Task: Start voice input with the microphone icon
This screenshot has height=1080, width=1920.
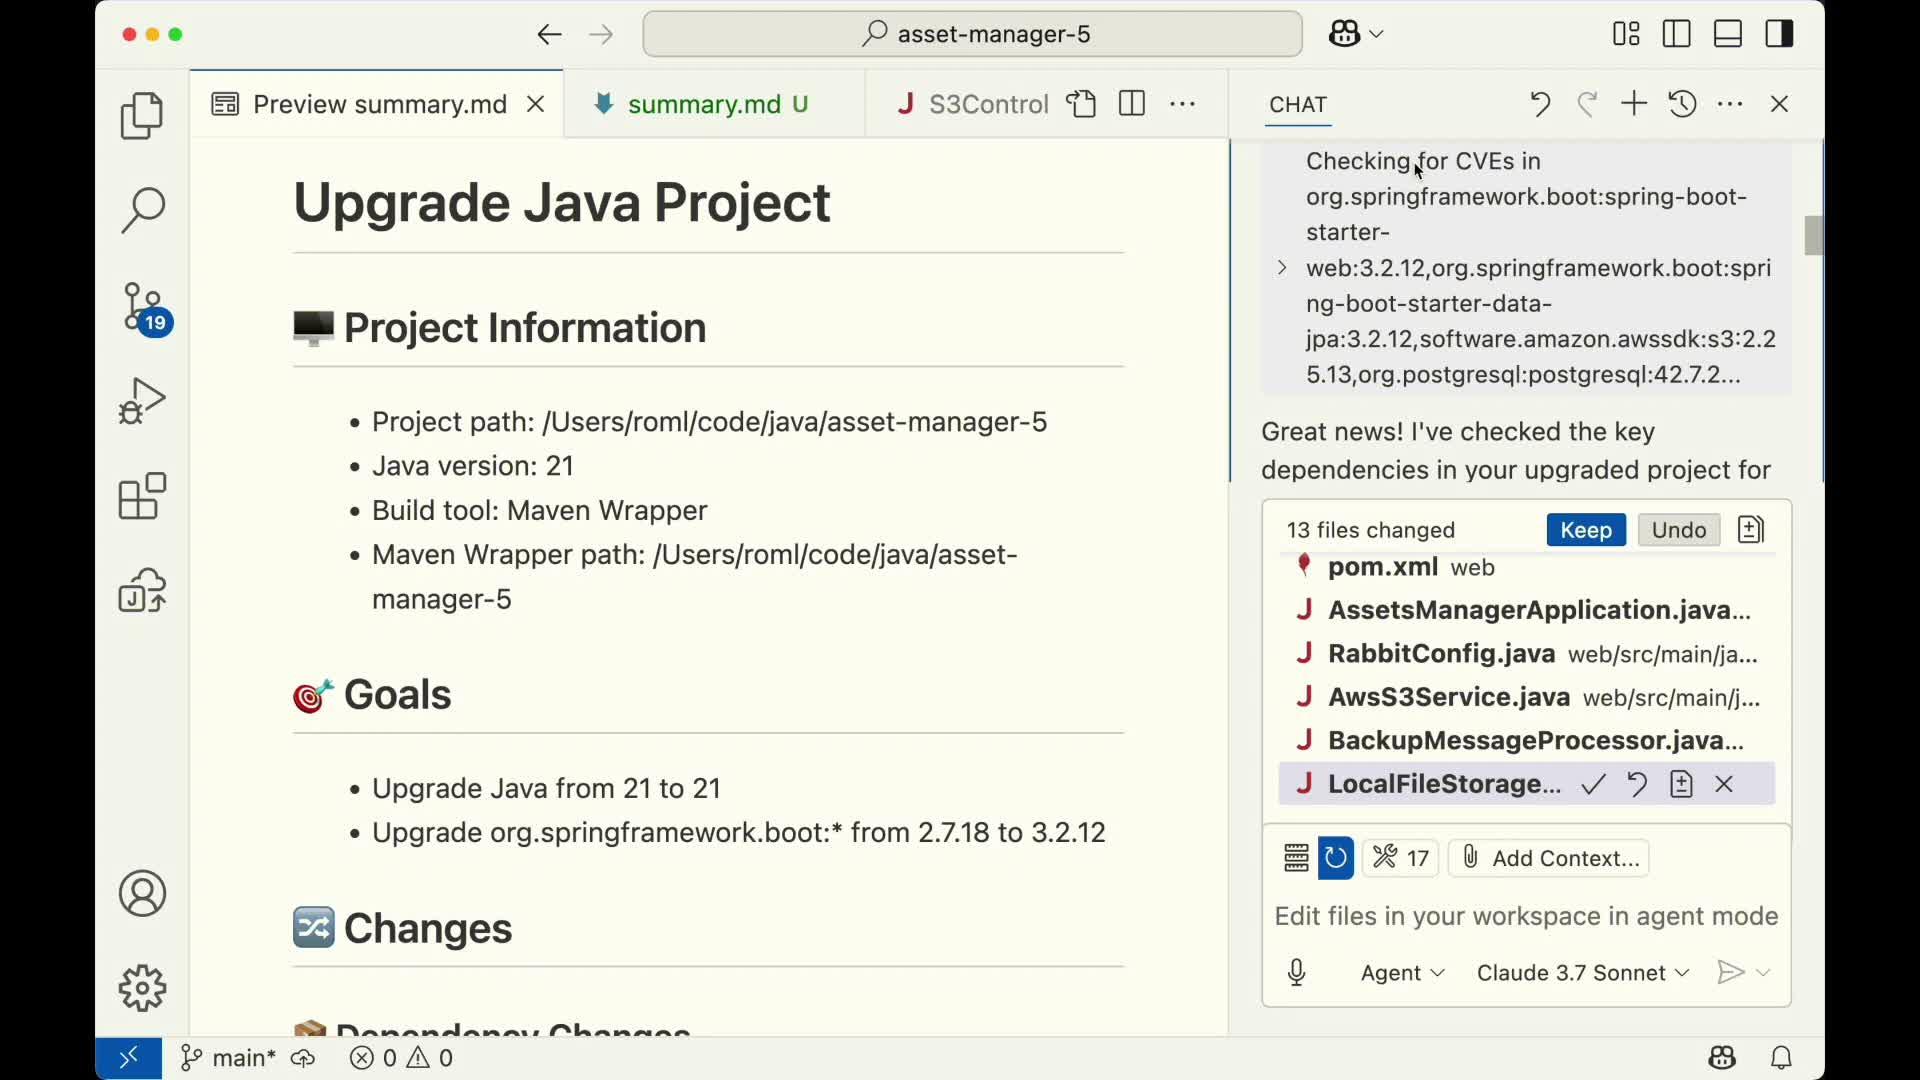Action: pos(1297,972)
